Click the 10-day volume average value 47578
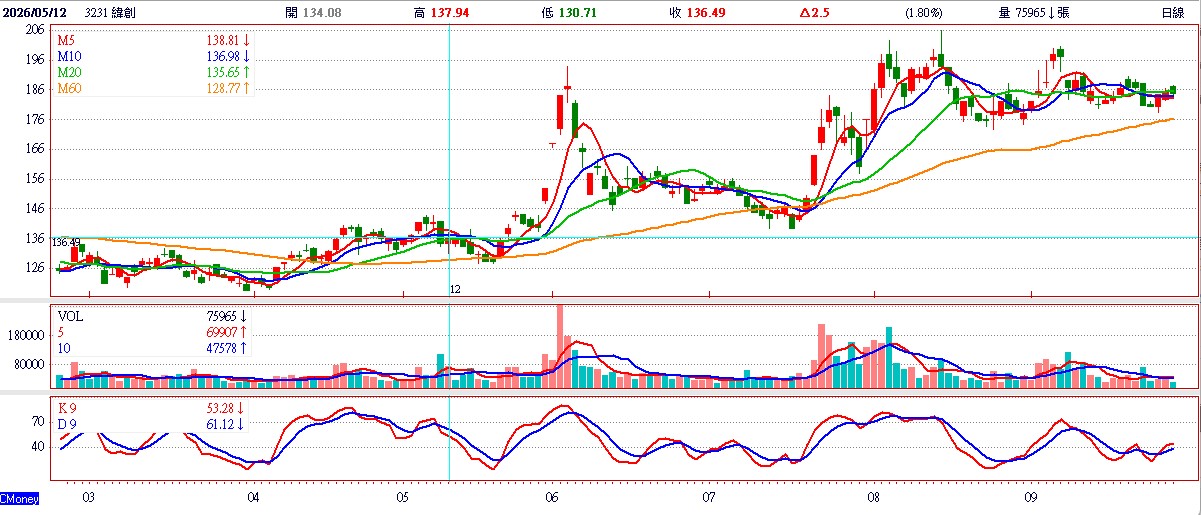 click(x=223, y=347)
